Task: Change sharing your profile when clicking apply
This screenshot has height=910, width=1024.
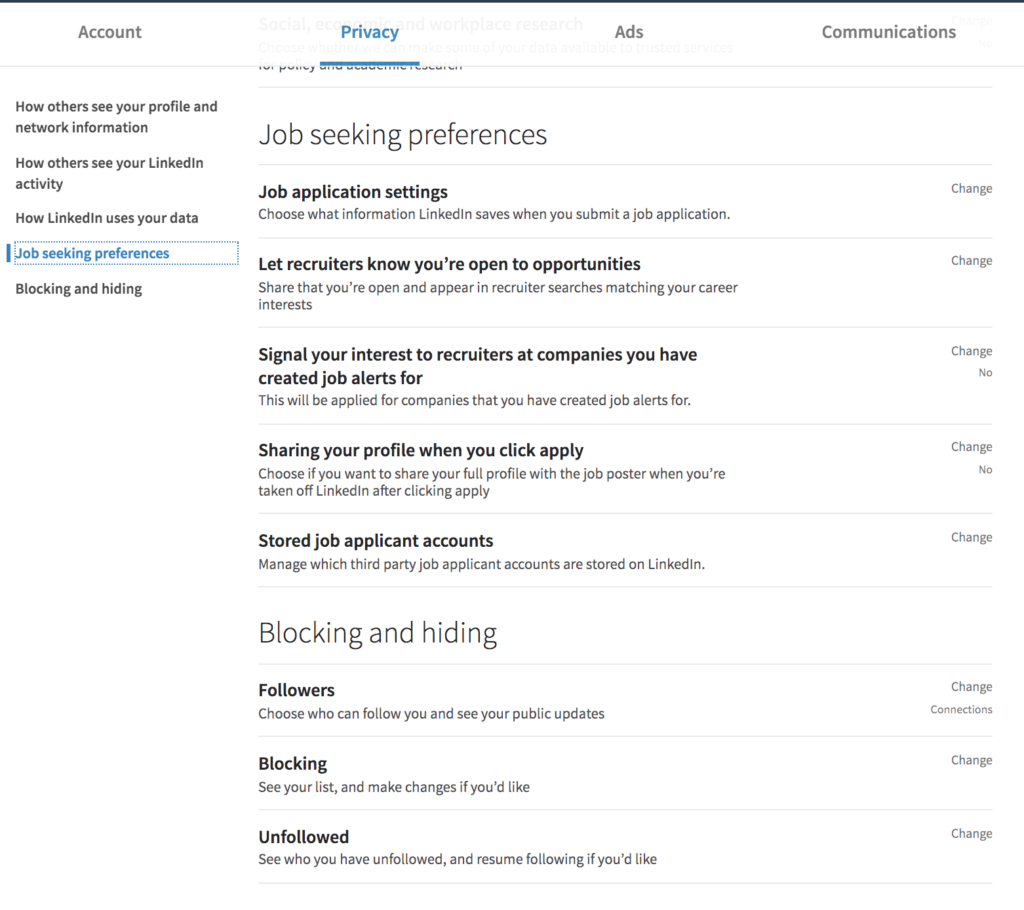Action: [x=971, y=446]
